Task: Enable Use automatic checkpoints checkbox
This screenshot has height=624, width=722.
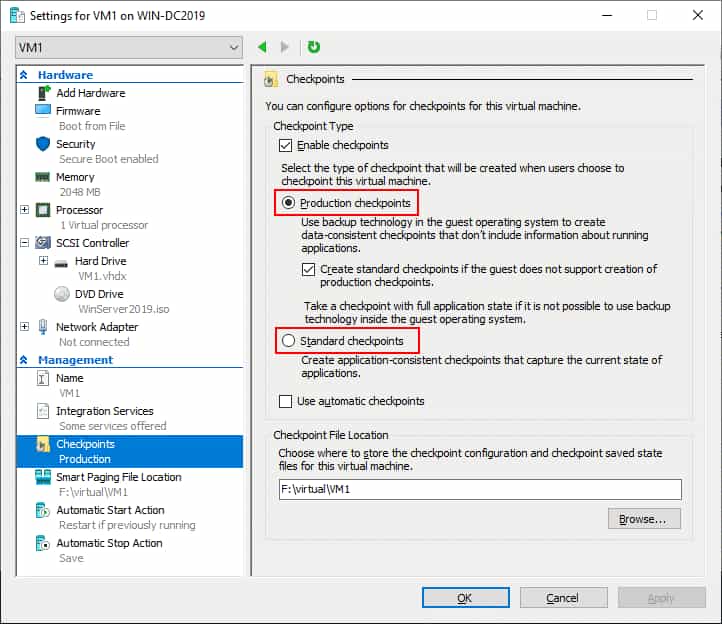Action: (x=287, y=401)
